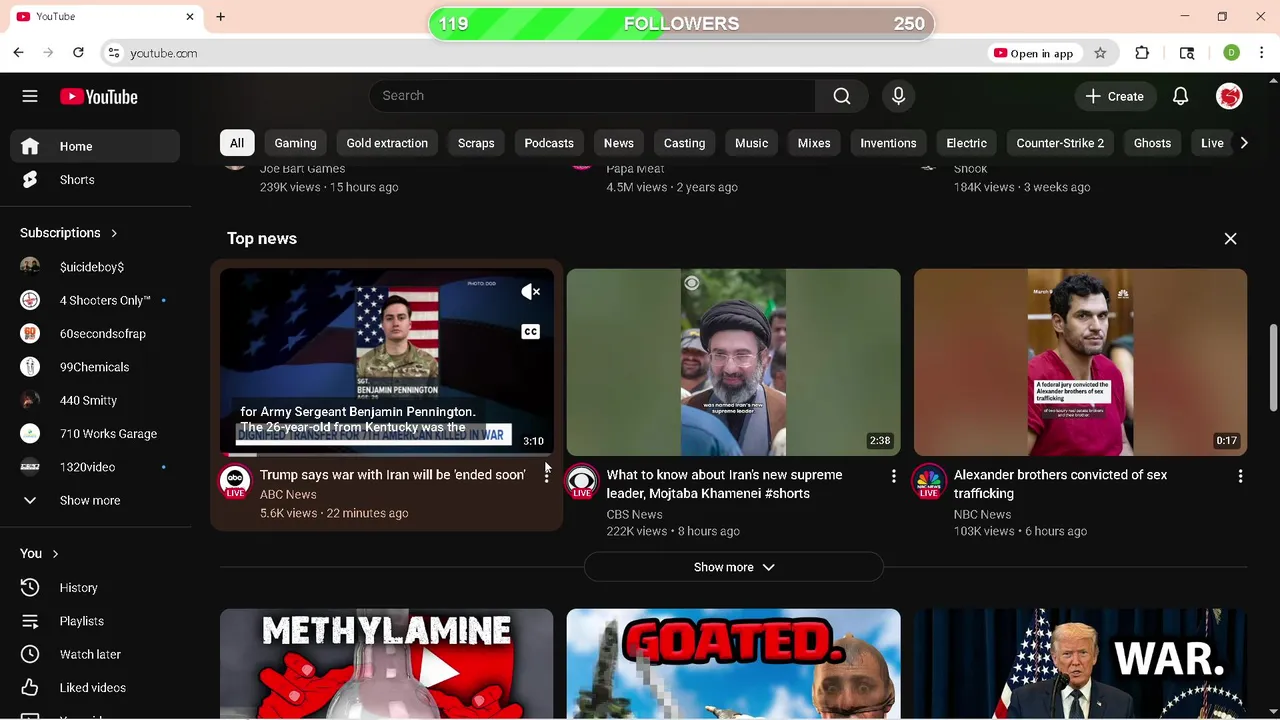
Task: Open 99Chemicals subscription channel
Action: (x=96, y=367)
